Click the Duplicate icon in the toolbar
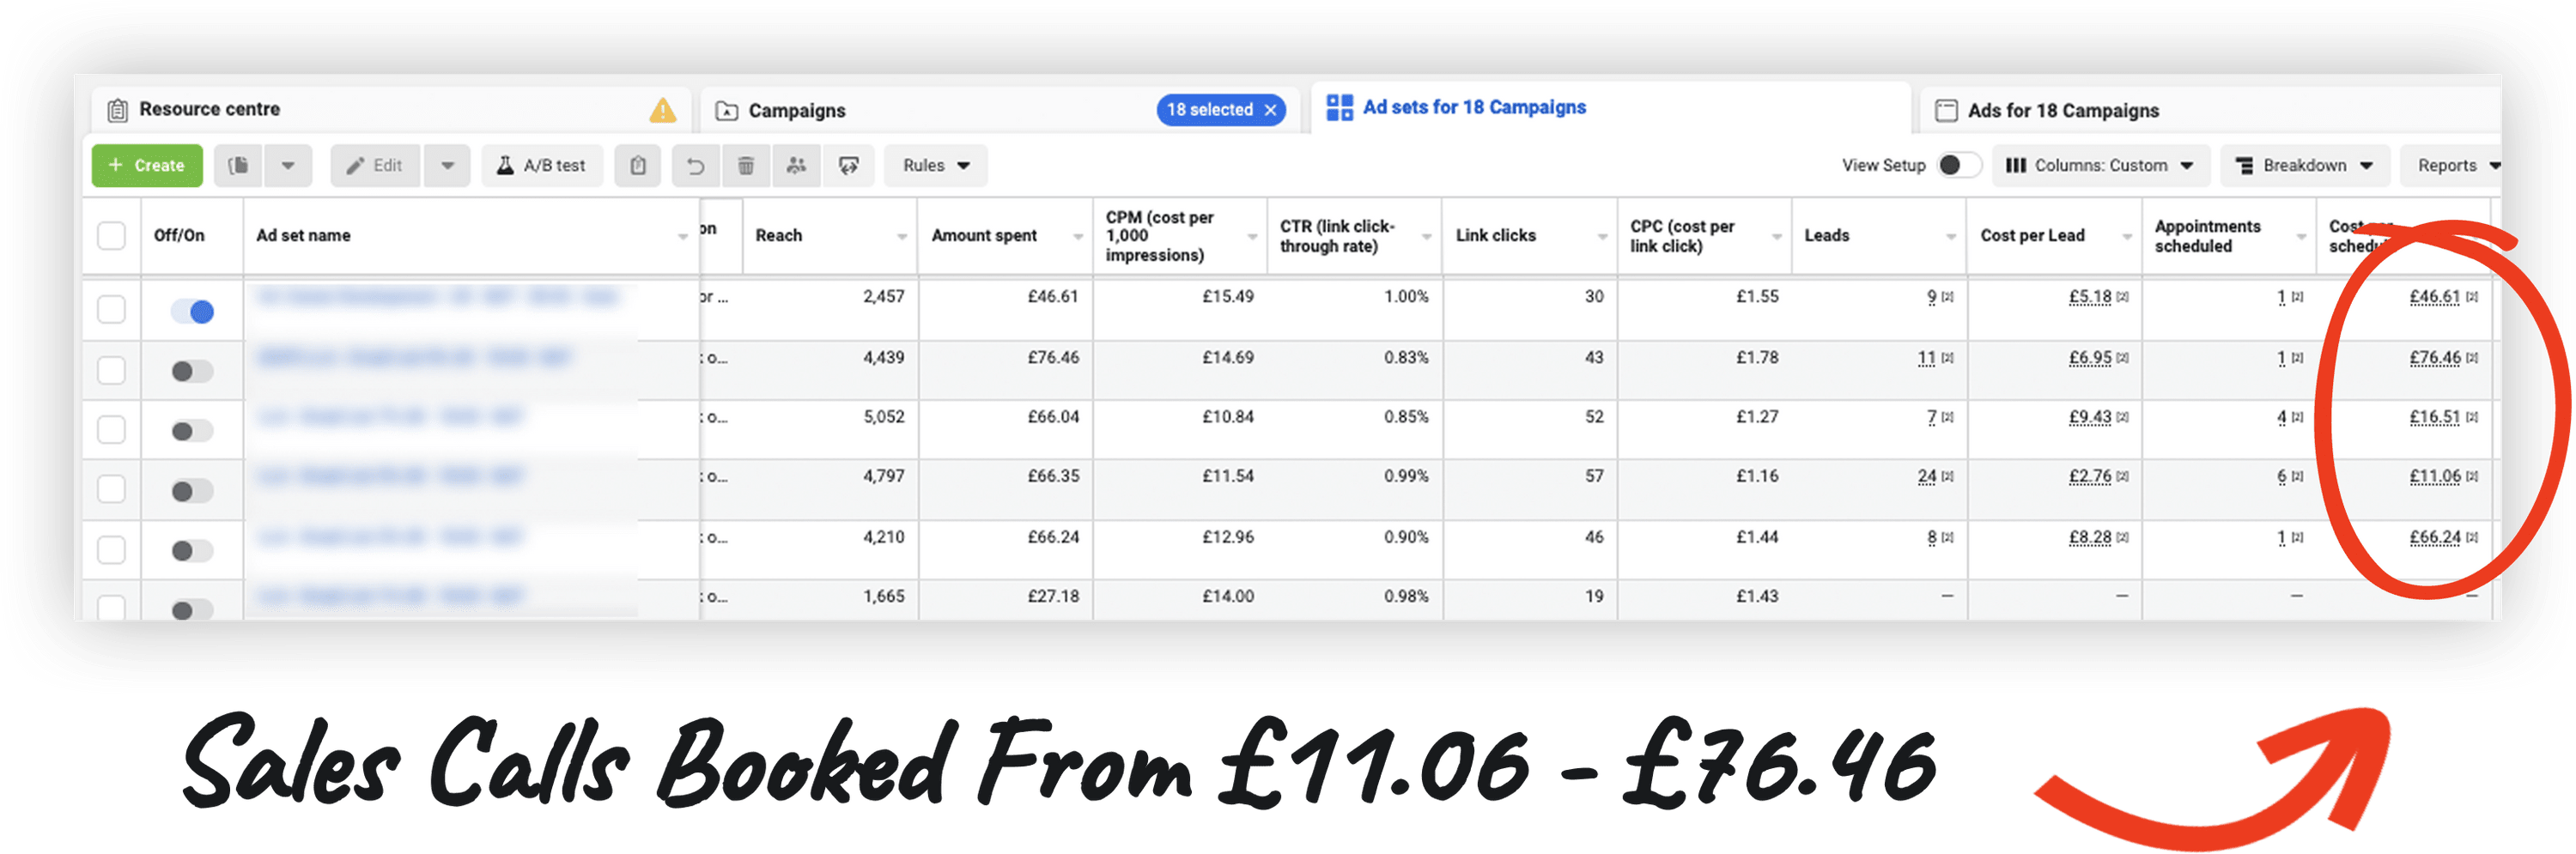 (x=239, y=166)
